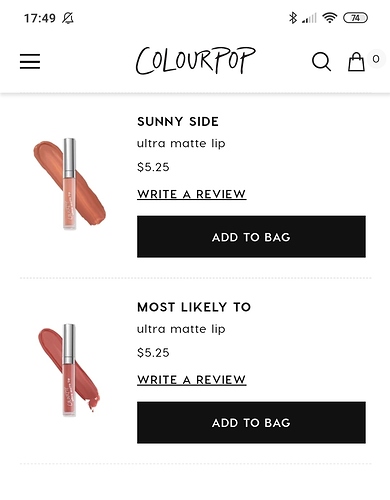Add Most Likely To to bag
Image resolution: width=390 pixels, height=500 pixels.
click(251, 422)
